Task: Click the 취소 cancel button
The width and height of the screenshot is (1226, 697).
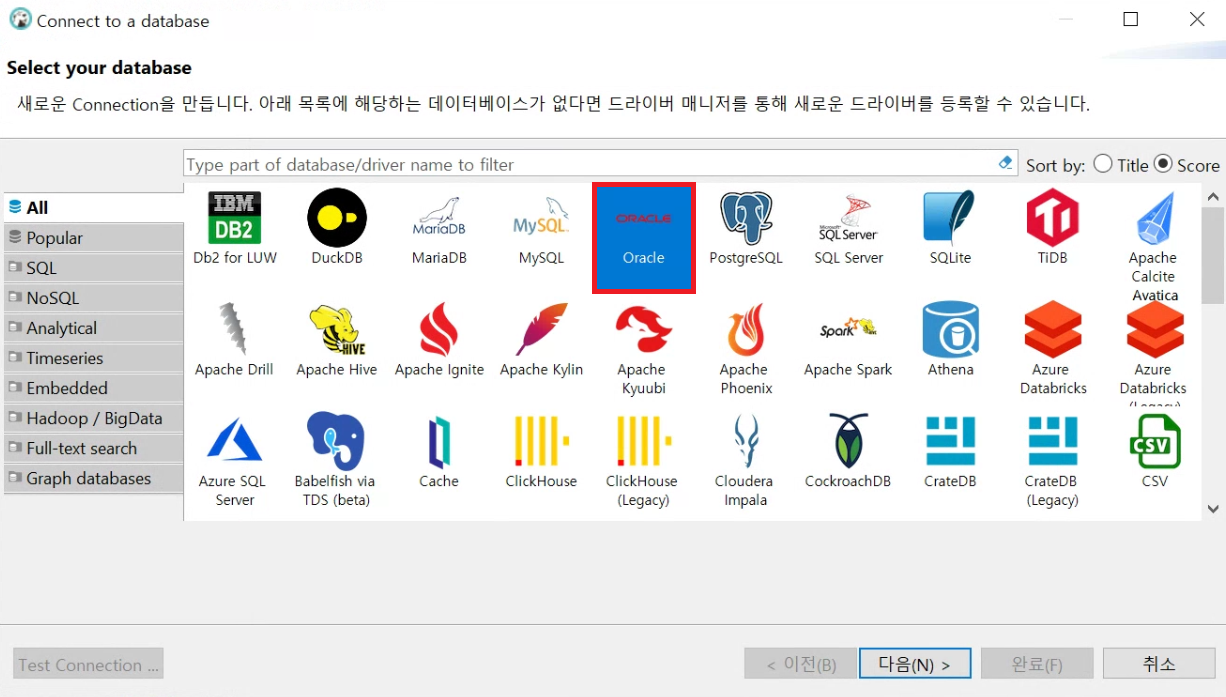Action: pyautogui.click(x=1159, y=664)
